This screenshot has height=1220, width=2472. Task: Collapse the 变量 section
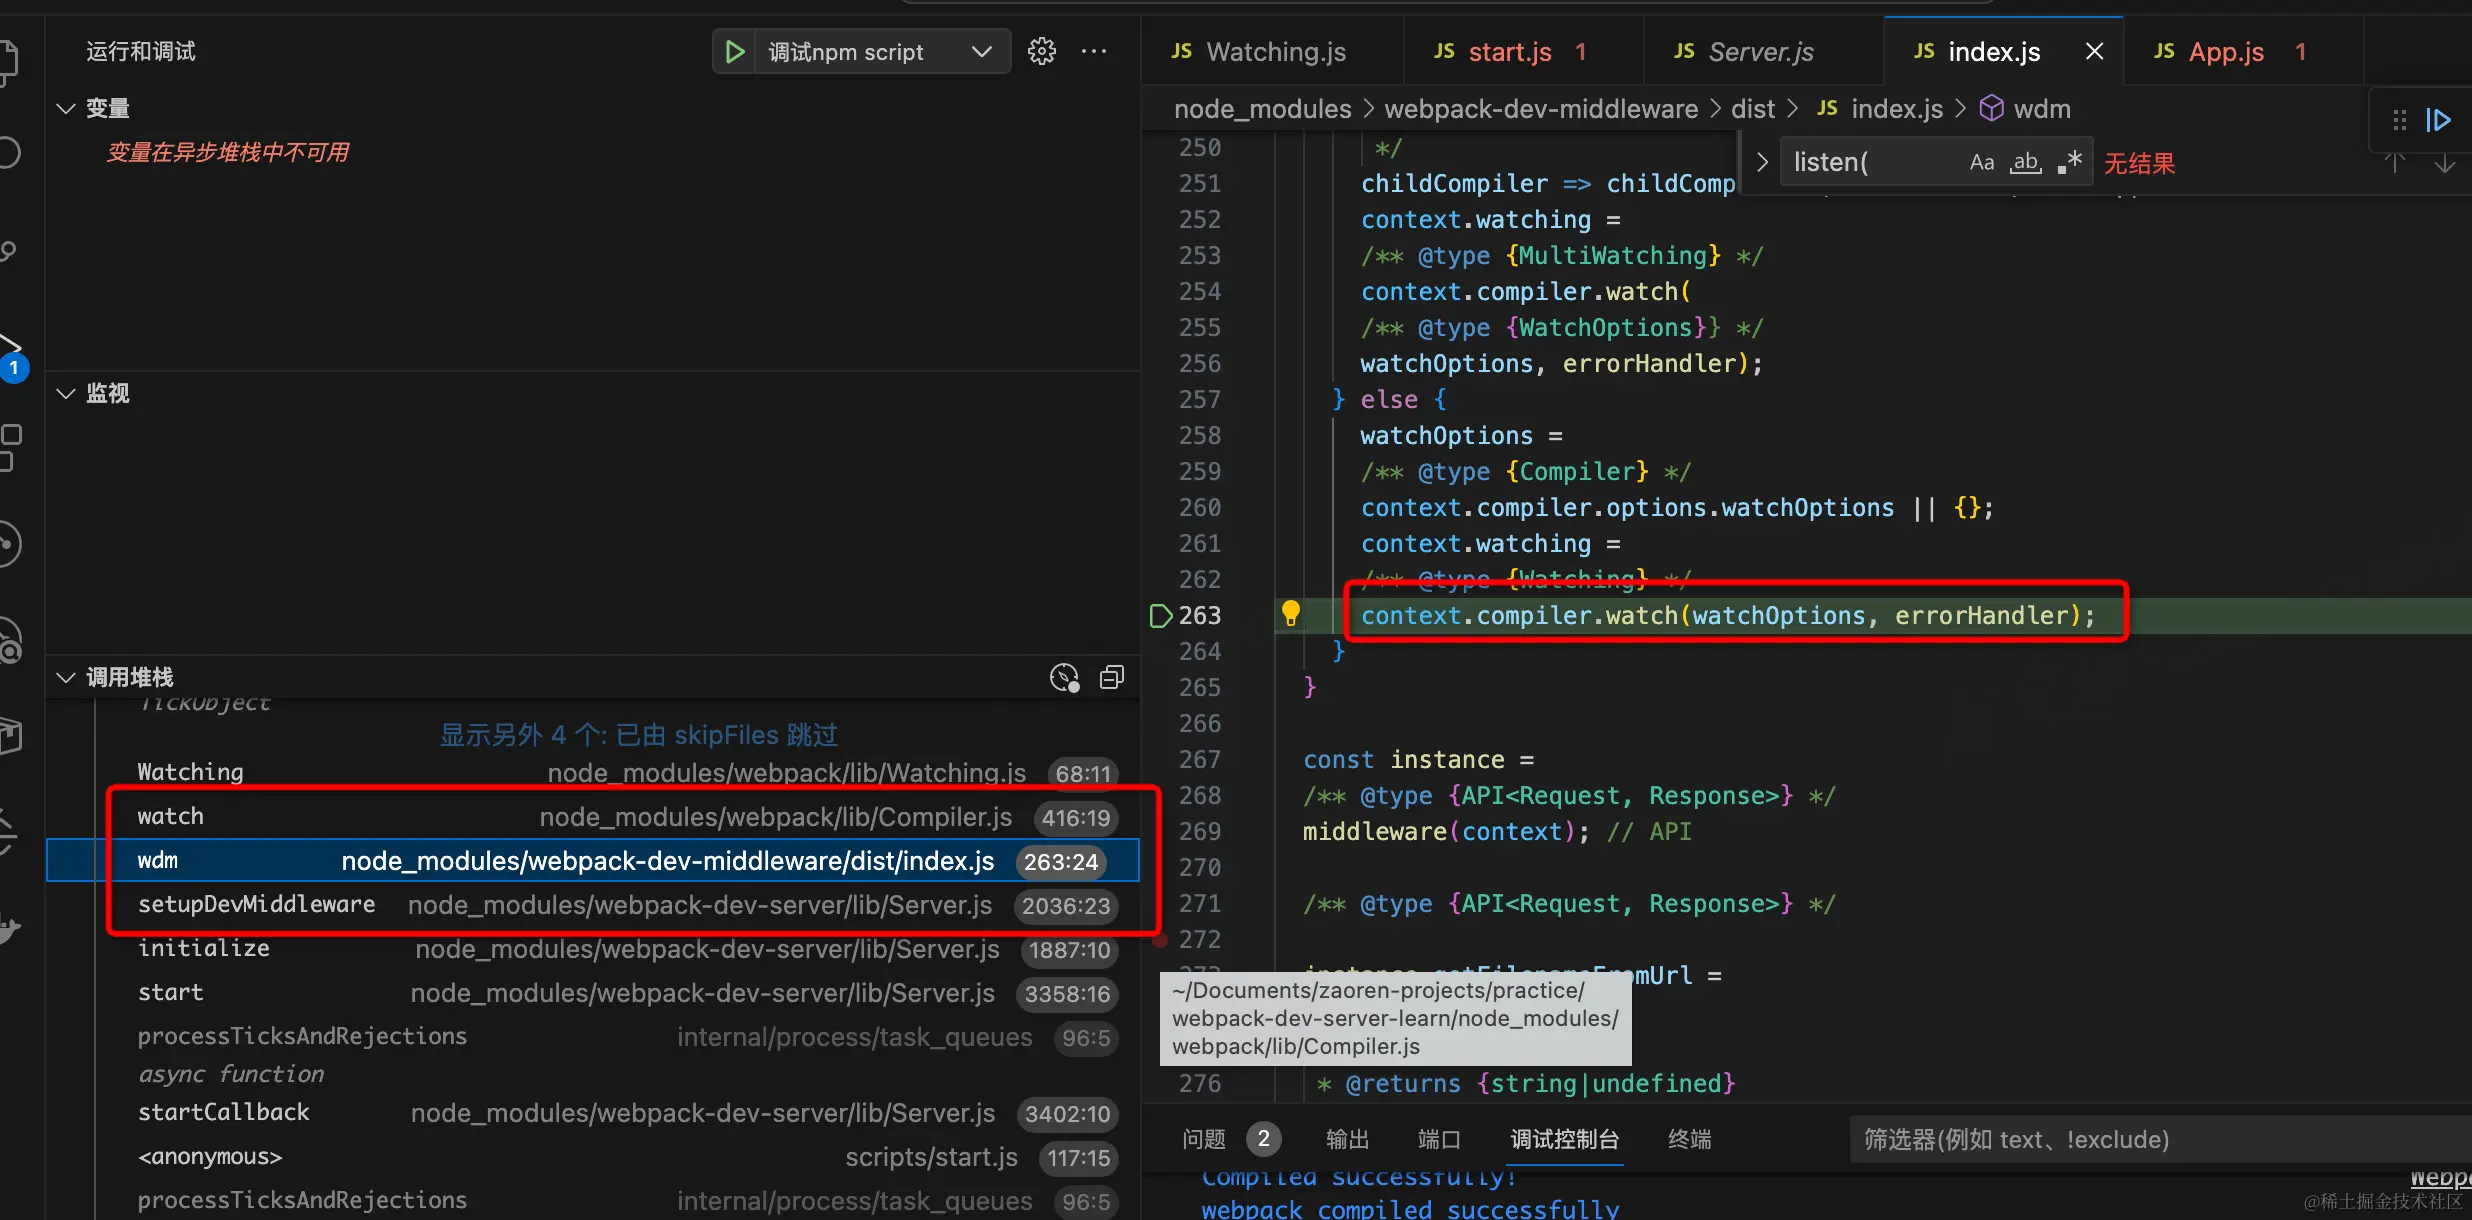tap(66, 108)
